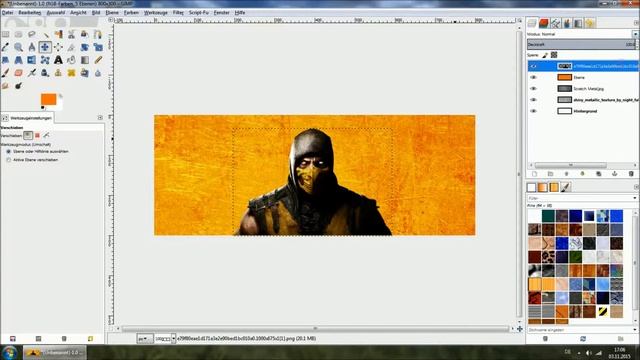The height and width of the screenshot is (360, 640).
Task: Open the patterns dock tab configuration menu
Action: pos(636,187)
